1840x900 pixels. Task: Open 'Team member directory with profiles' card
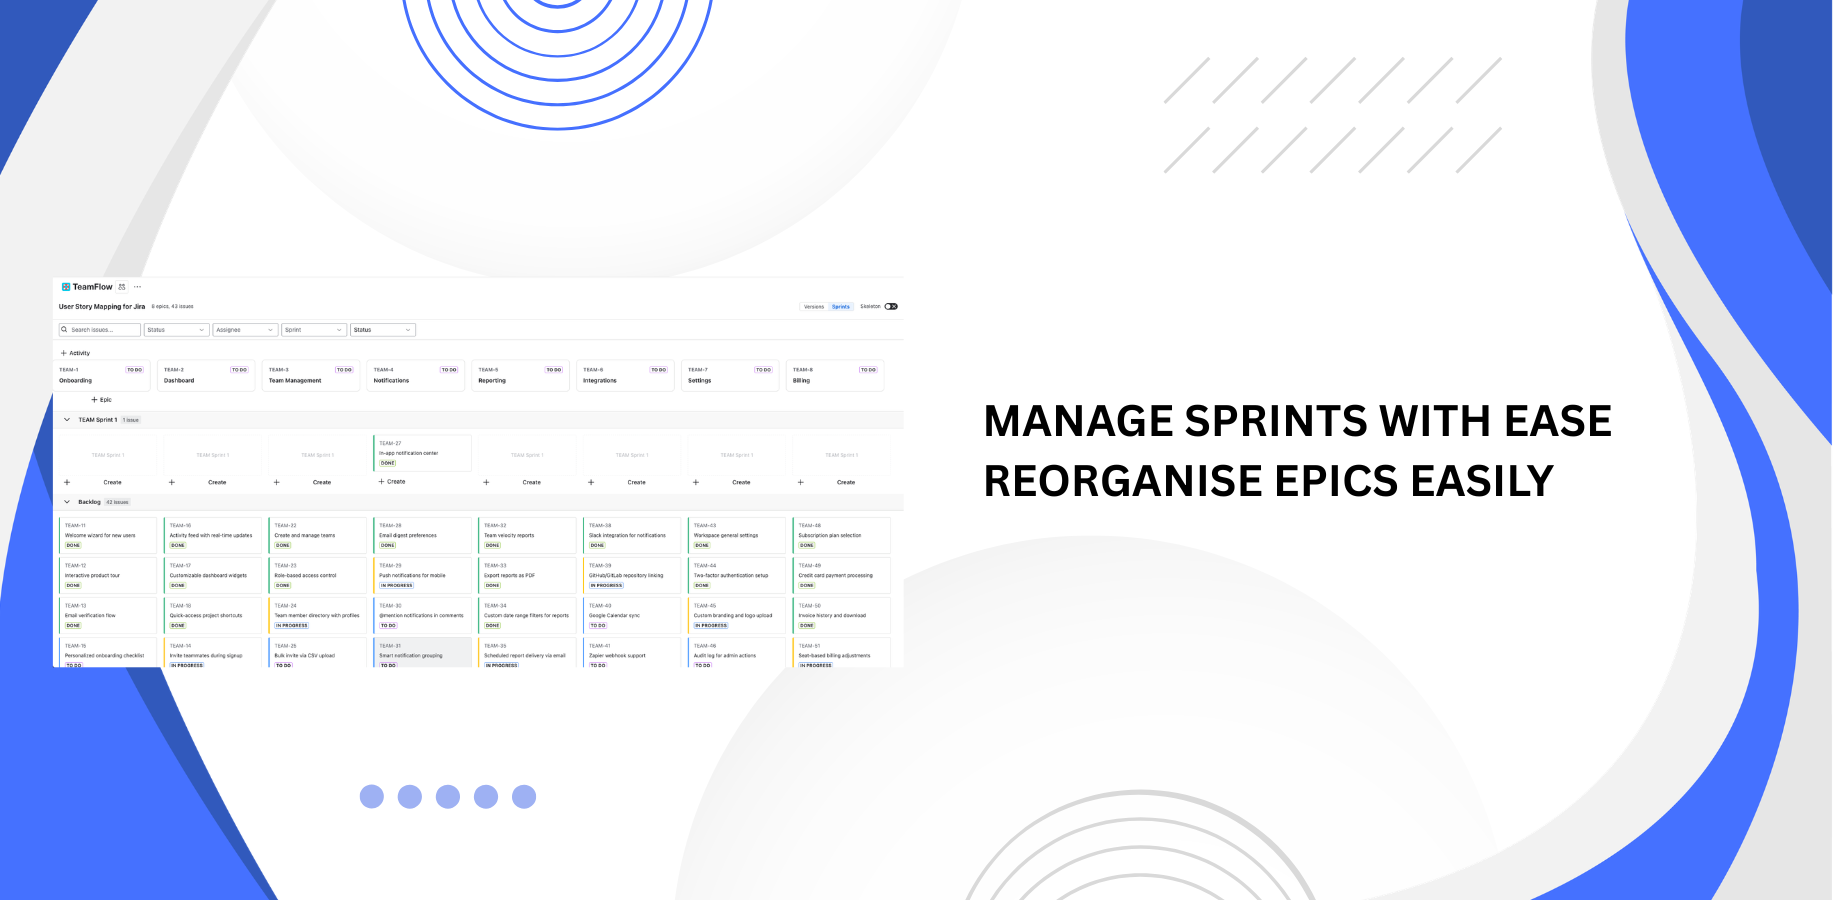[318, 615]
